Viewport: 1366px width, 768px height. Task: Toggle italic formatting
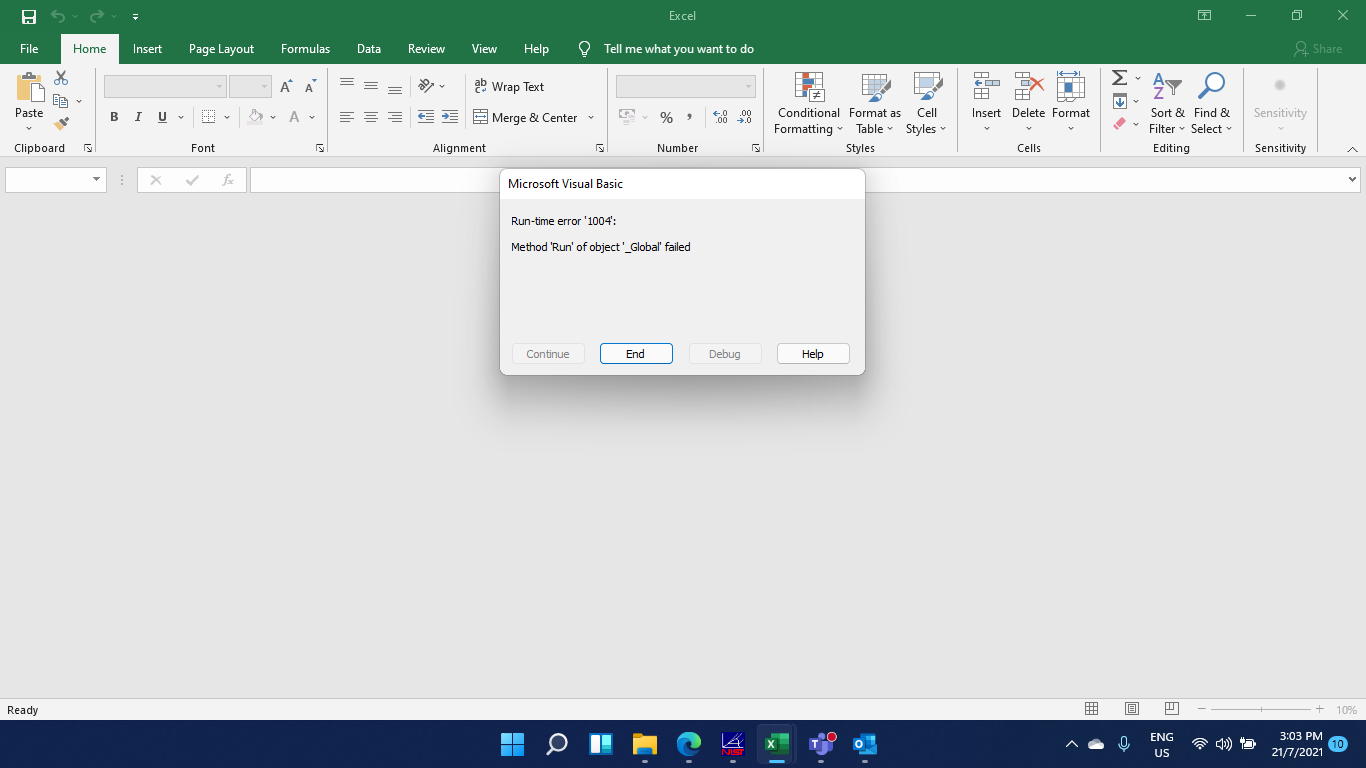[138, 117]
